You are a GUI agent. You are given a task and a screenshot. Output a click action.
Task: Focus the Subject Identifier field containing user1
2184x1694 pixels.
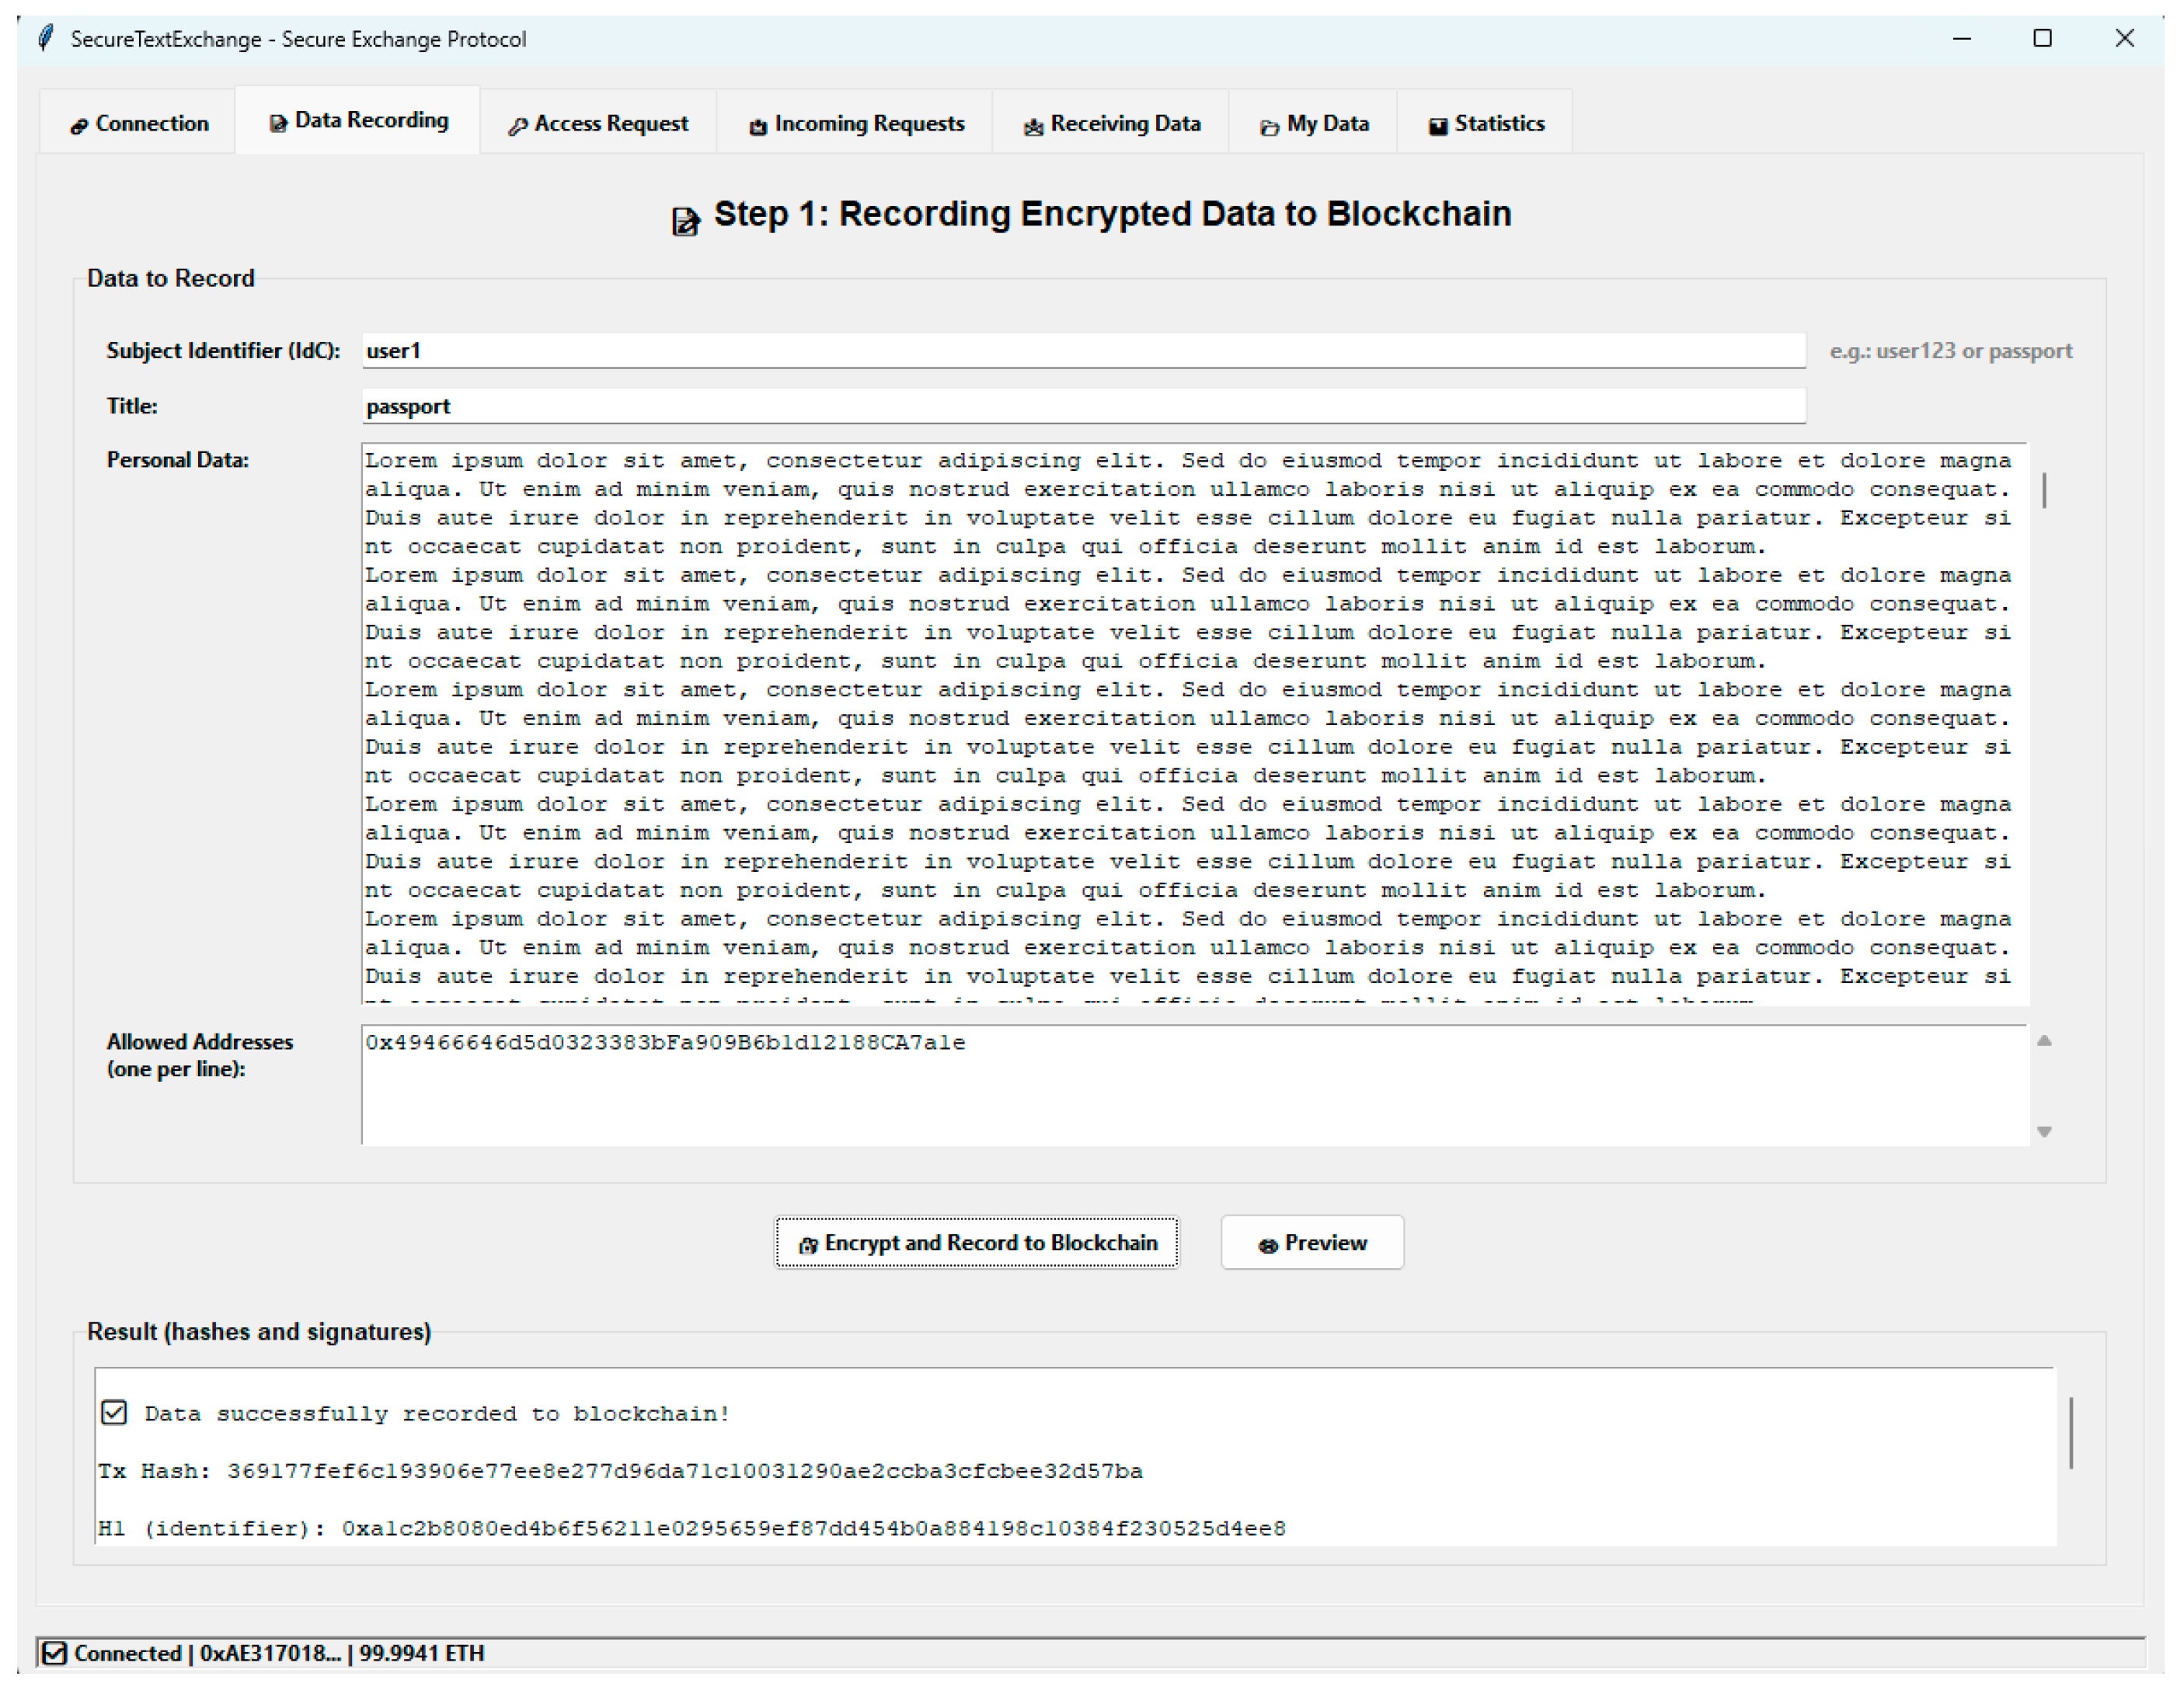(1083, 350)
